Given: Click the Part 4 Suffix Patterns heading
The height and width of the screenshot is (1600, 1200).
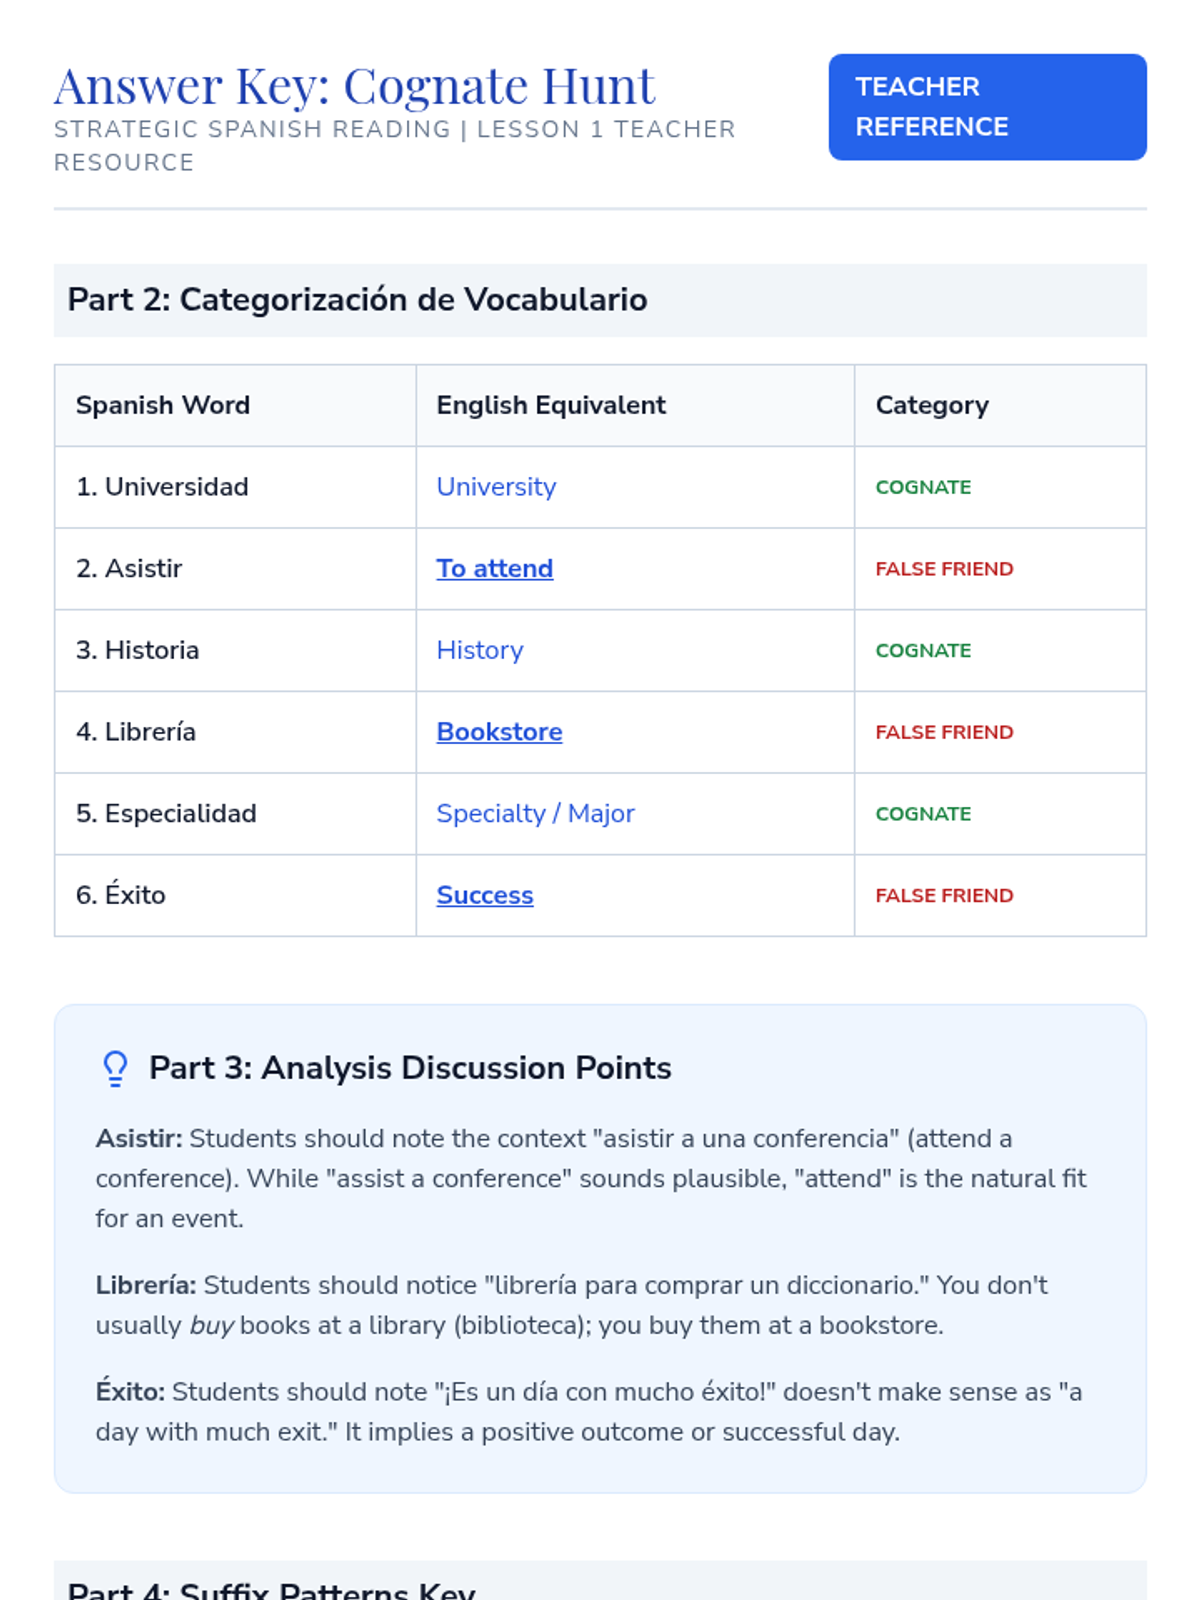Looking at the screenshot, I should pyautogui.click(x=271, y=1590).
